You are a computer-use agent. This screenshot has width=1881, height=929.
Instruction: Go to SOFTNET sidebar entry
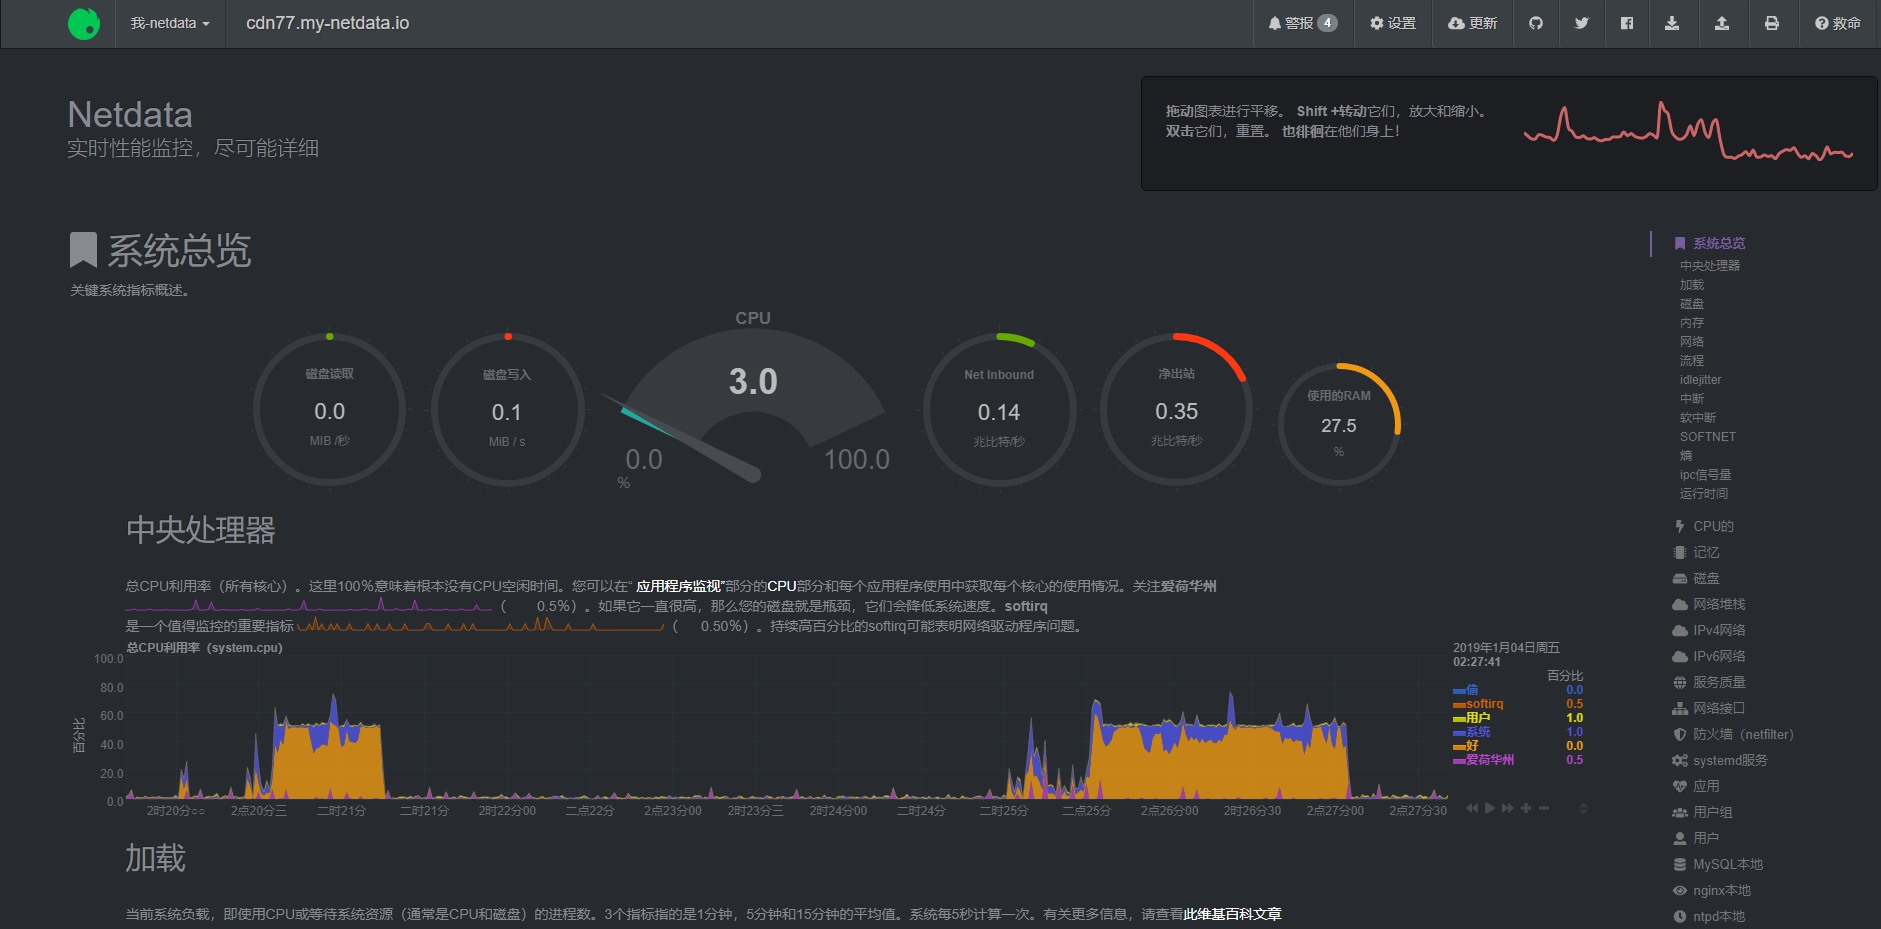[x=1708, y=437]
